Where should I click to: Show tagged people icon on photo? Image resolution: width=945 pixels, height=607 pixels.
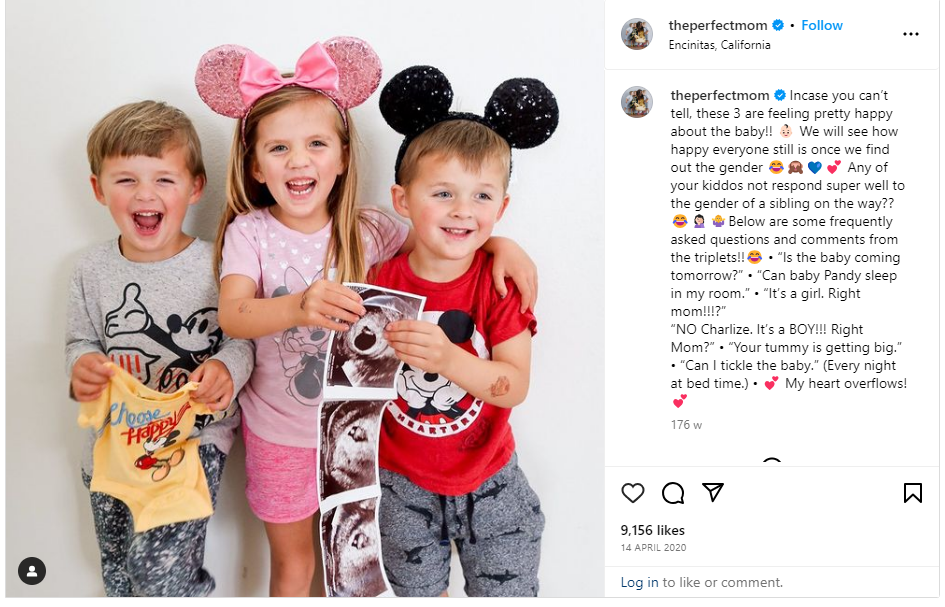(32, 571)
